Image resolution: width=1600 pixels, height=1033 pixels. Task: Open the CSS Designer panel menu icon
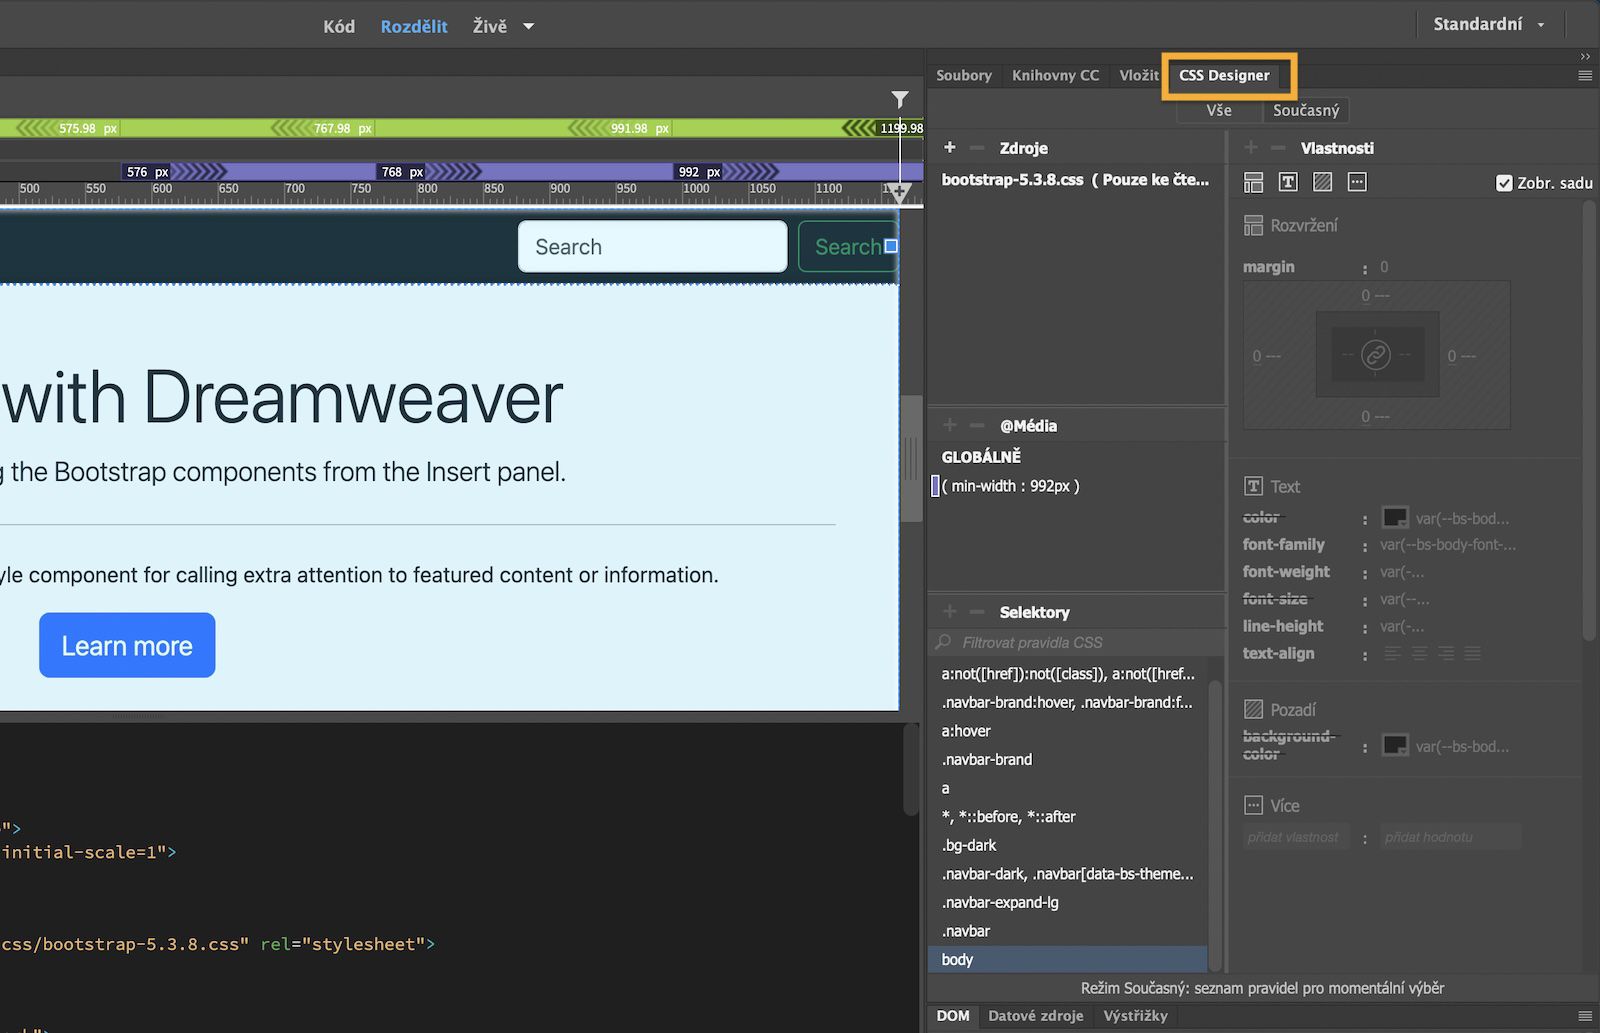pyautogui.click(x=1584, y=75)
